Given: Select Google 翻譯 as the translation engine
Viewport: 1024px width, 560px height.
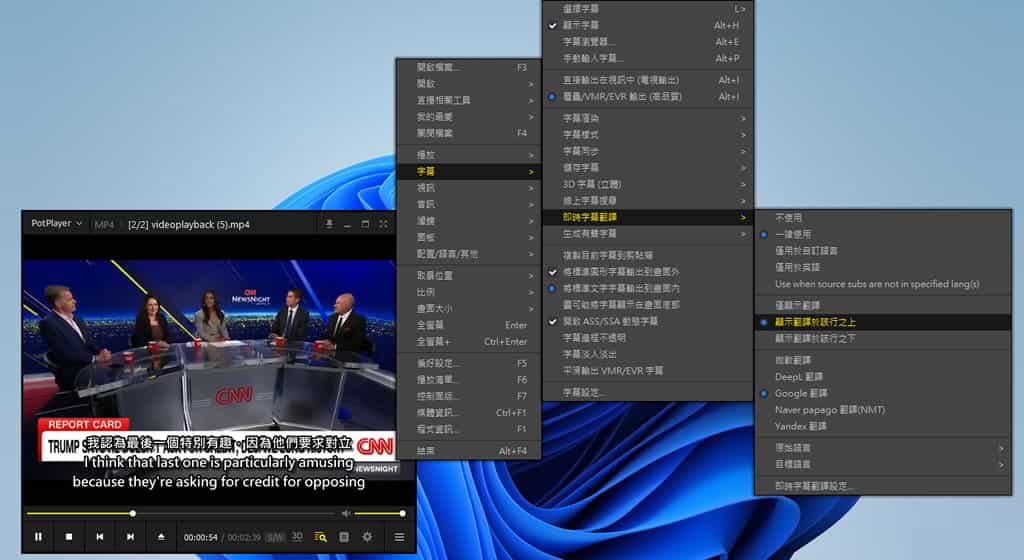Looking at the screenshot, I should 882,393.
